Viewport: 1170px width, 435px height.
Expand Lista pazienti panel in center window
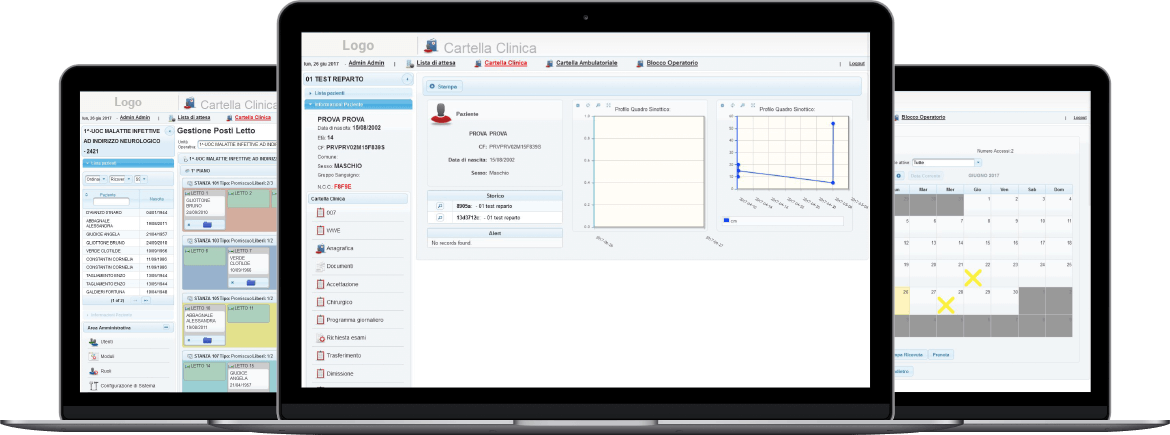[358, 93]
